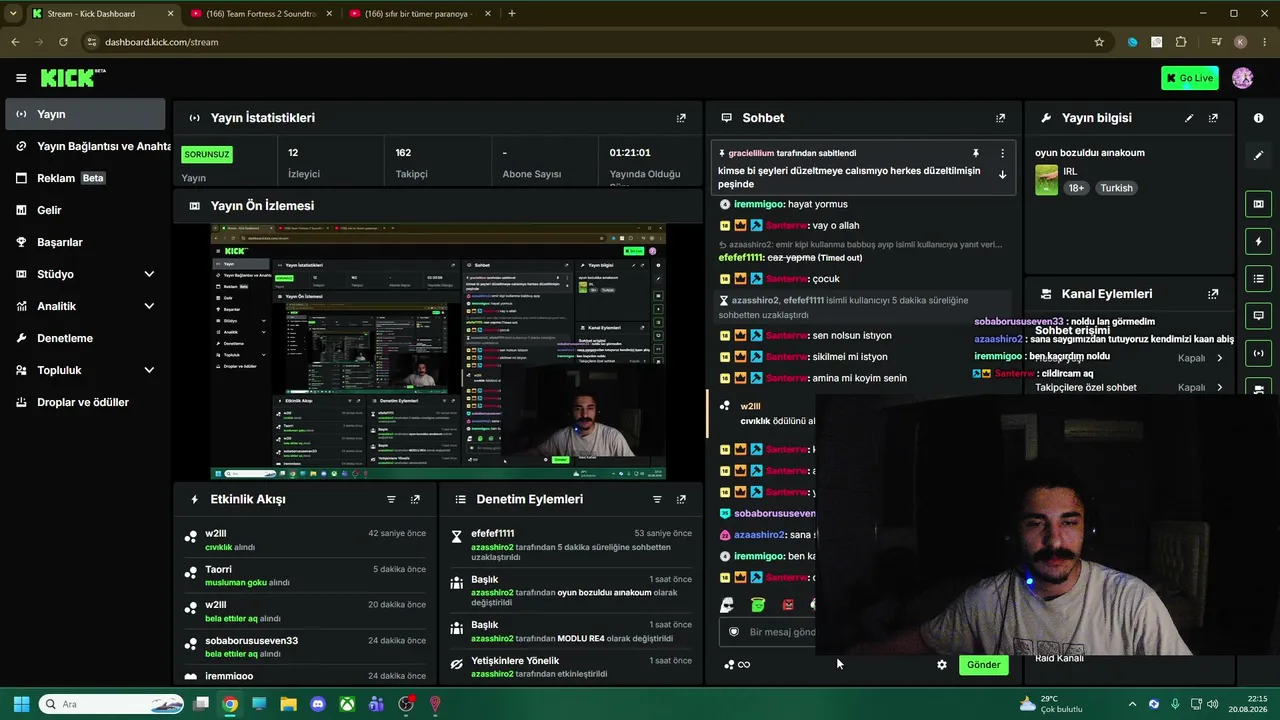Show hidden system tray icons
1280x720 pixels.
pos(1132,704)
